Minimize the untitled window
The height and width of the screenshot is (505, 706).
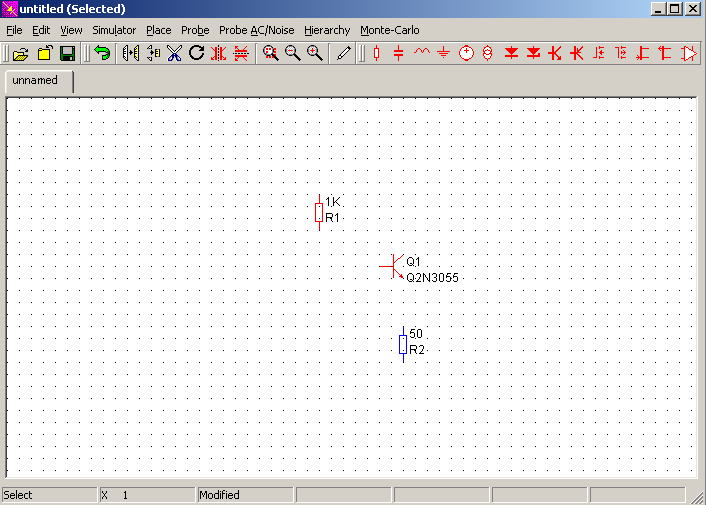[x=658, y=9]
